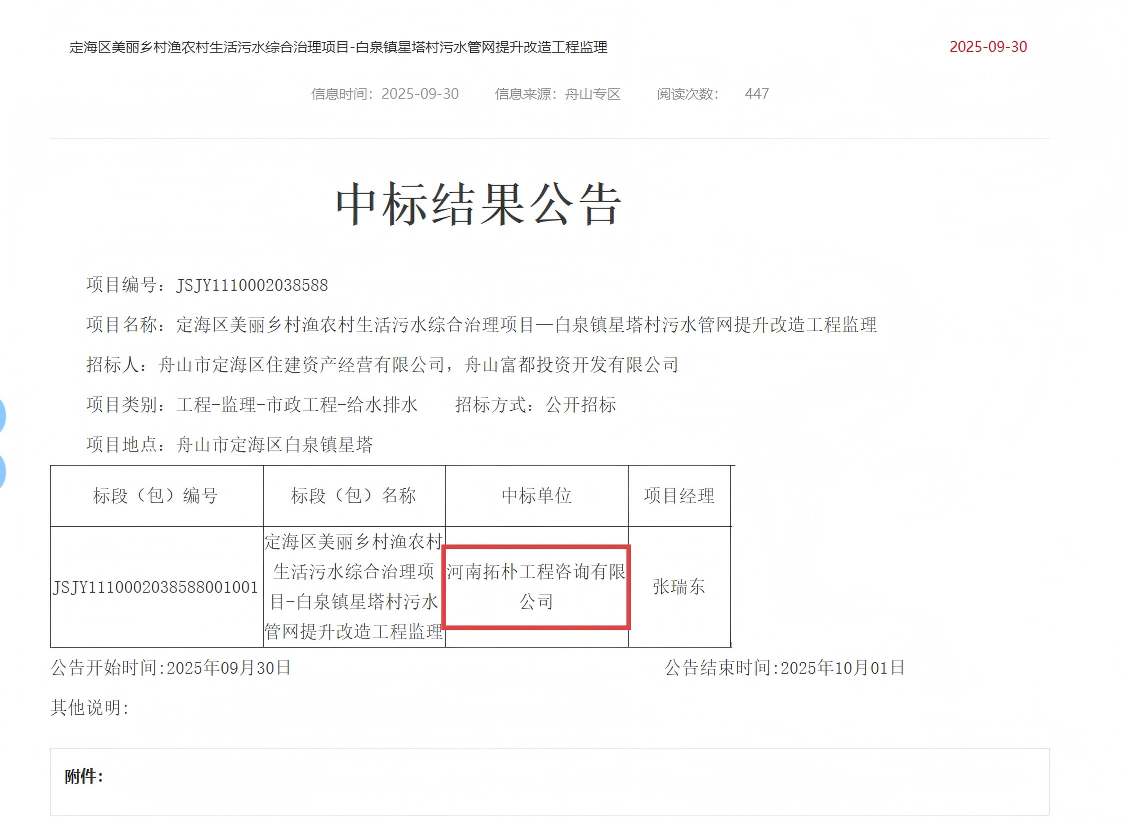
Task: Click the project manager name 张瑞东
Action: pos(679,587)
